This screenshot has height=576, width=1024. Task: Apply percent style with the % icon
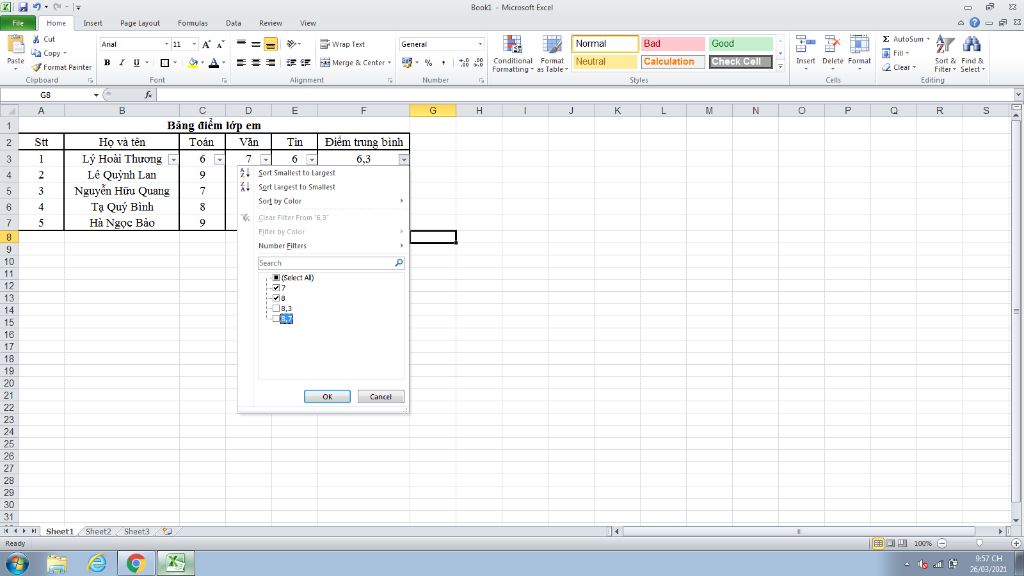point(428,63)
